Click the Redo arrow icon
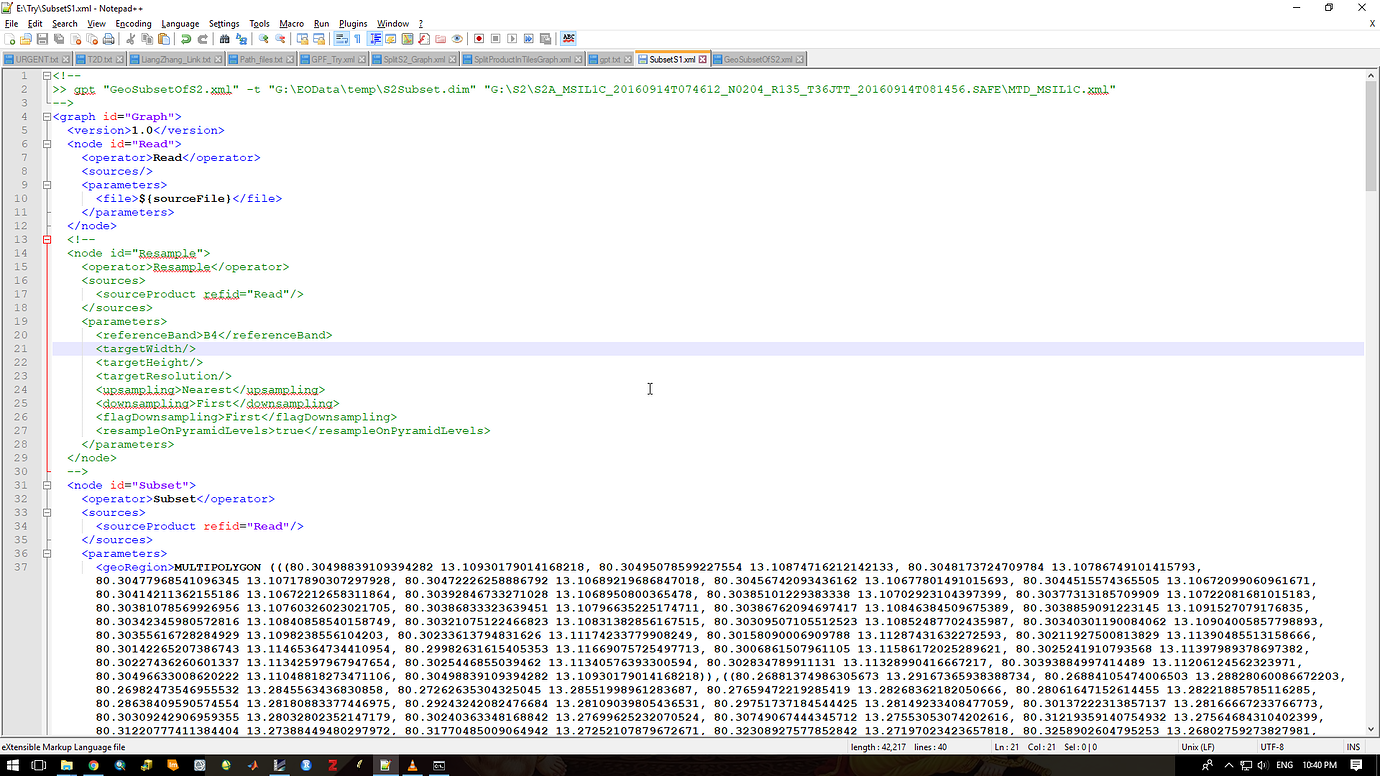Screen dimensions: 1380x776 click(203, 39)
